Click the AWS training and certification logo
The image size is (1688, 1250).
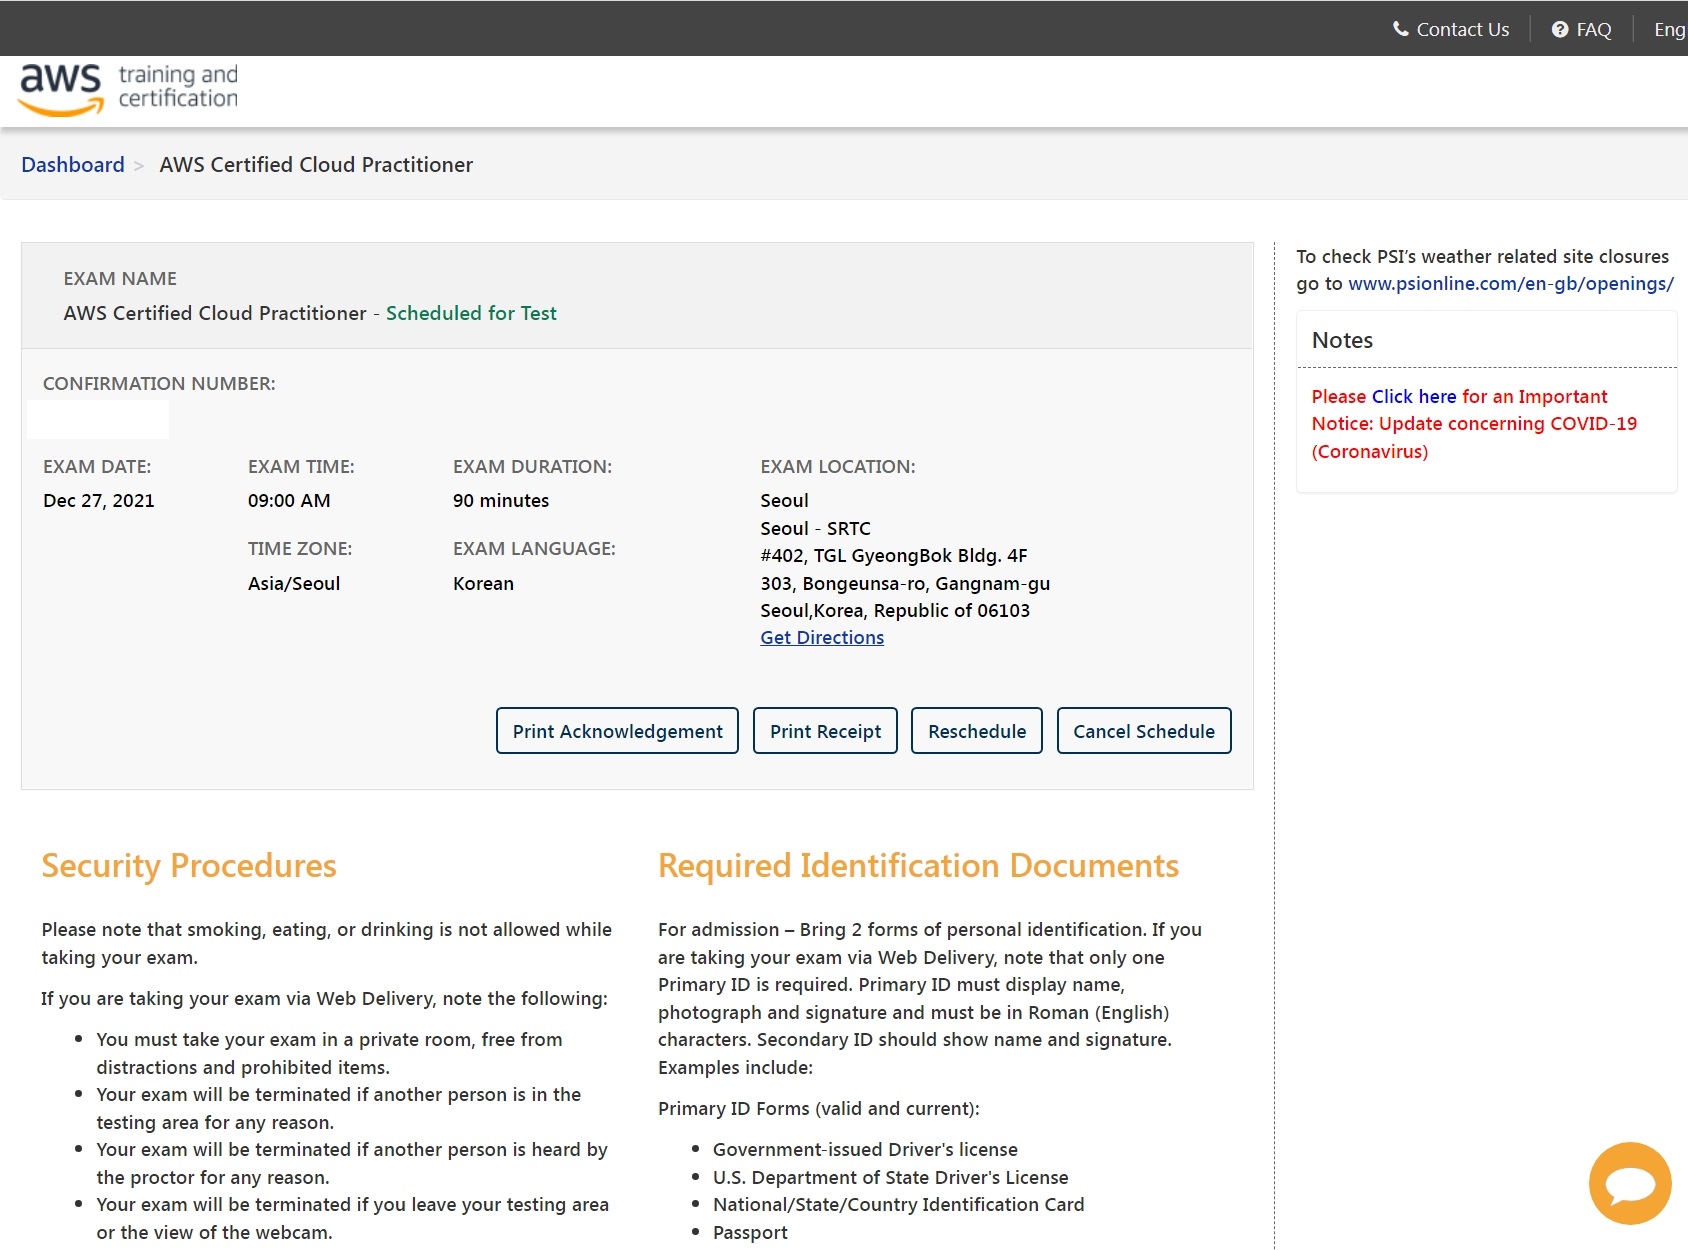129,90
